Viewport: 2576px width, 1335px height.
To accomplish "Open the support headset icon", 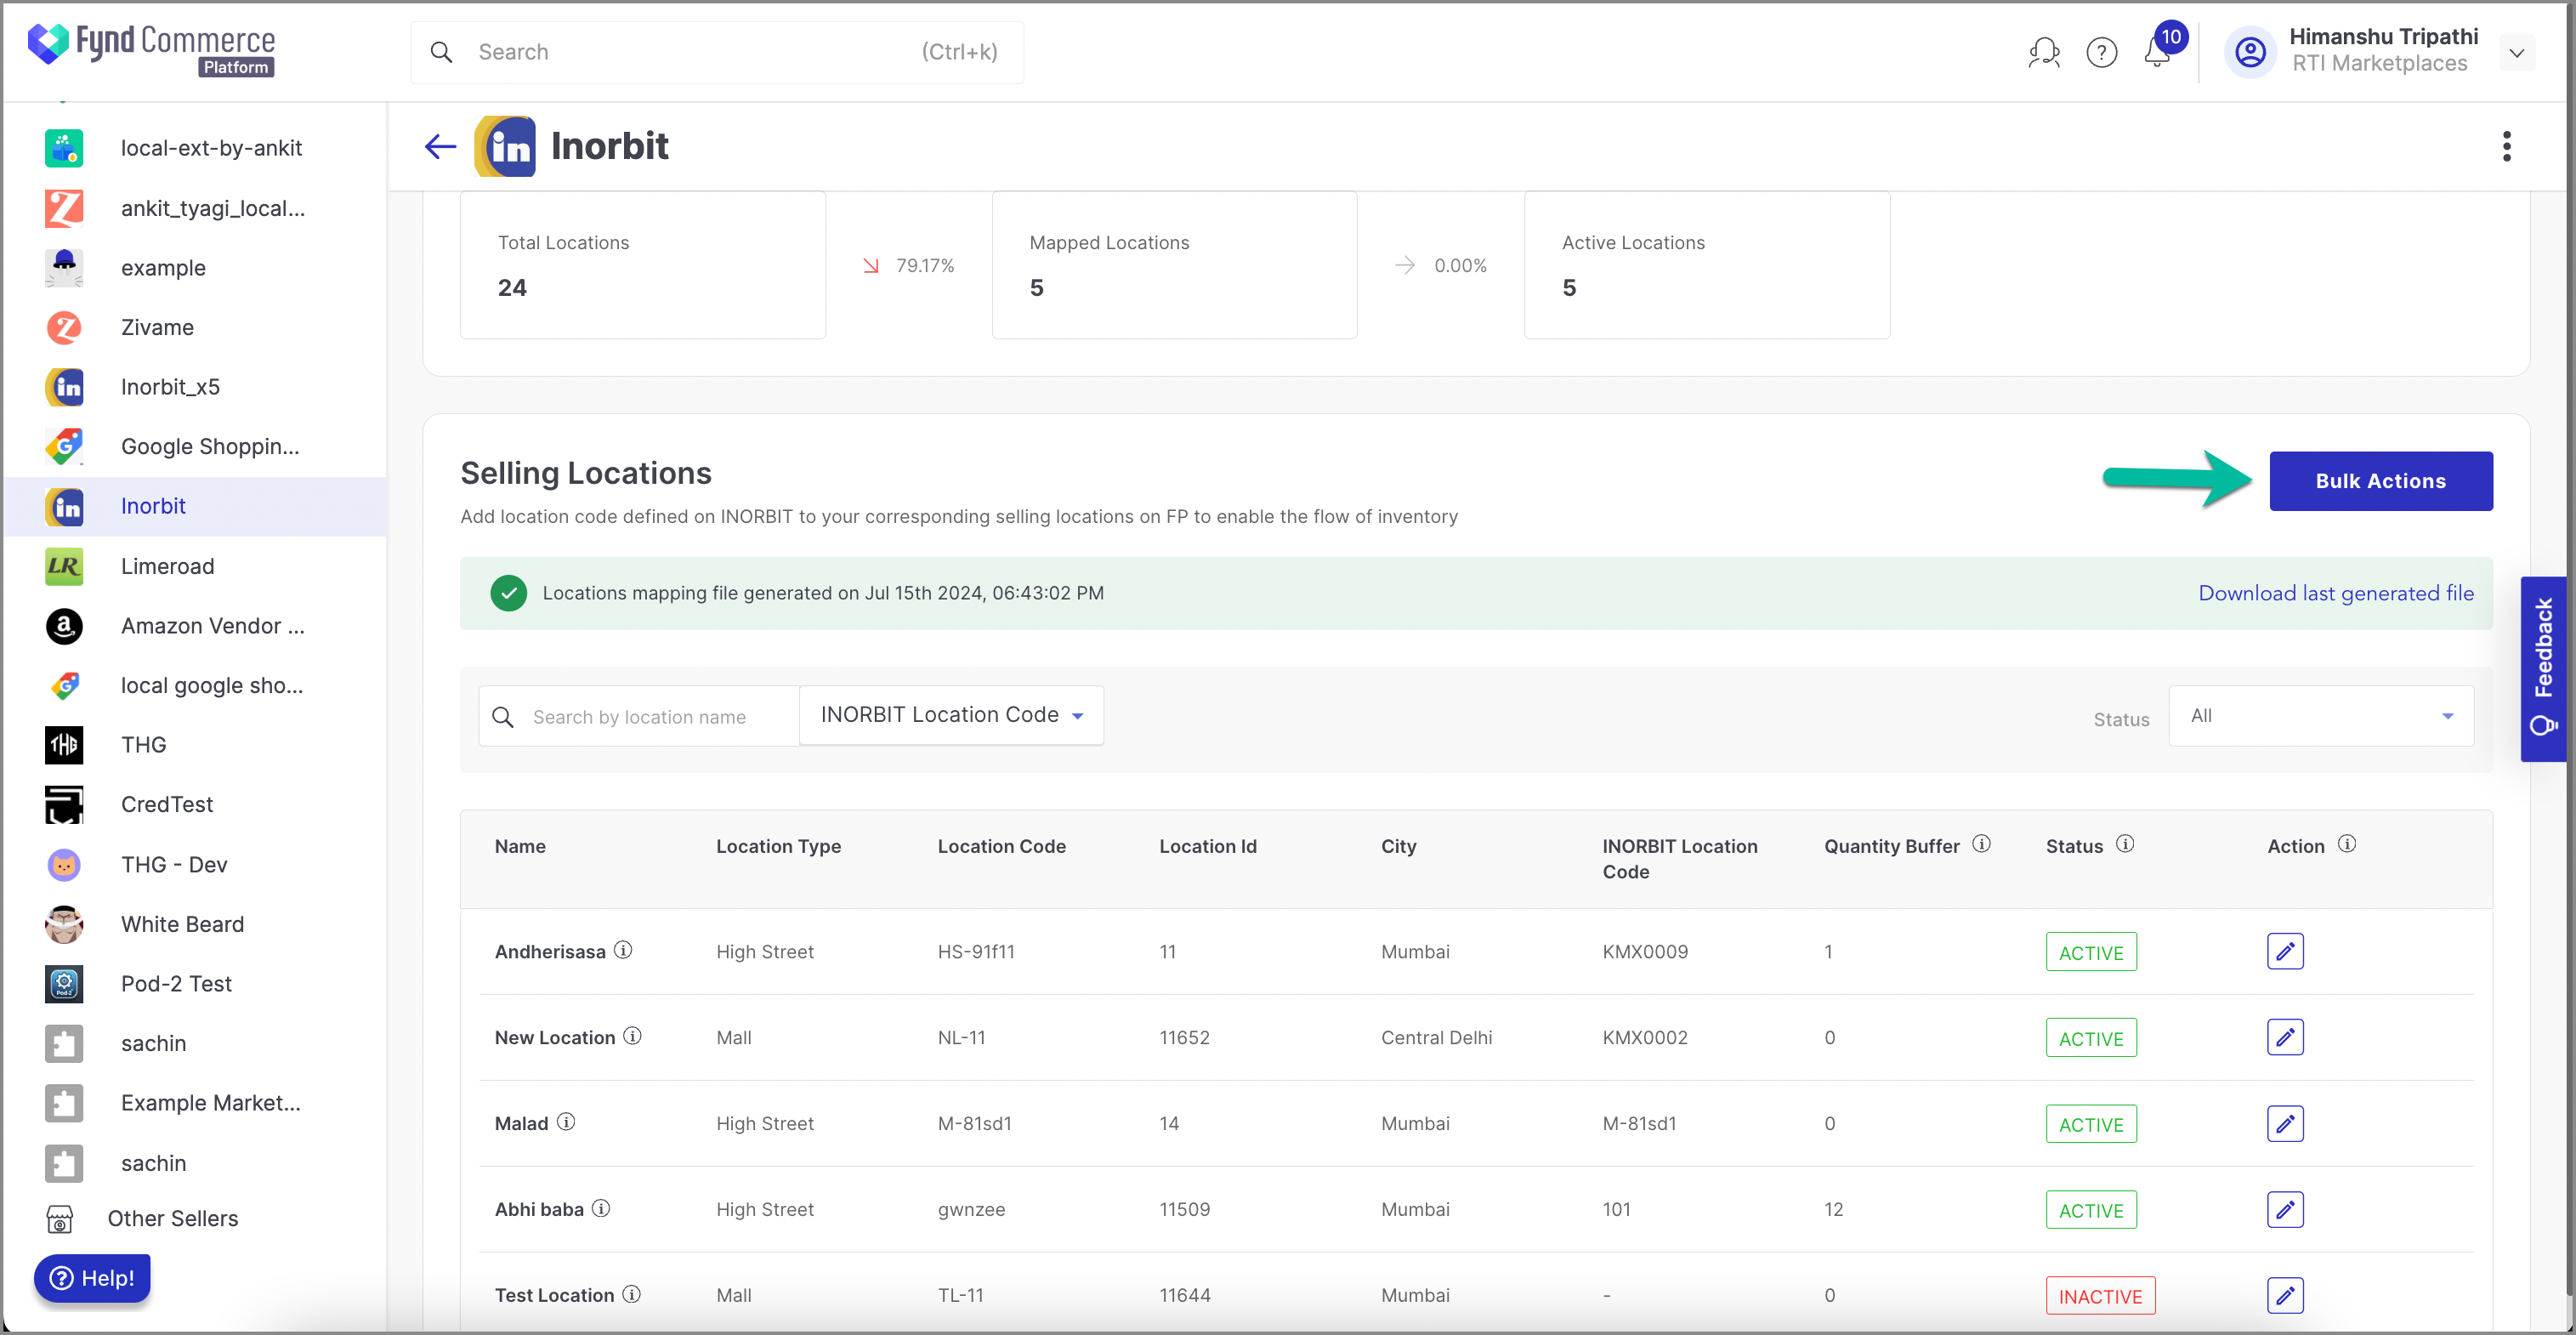I will click(x=2043, y=52).
